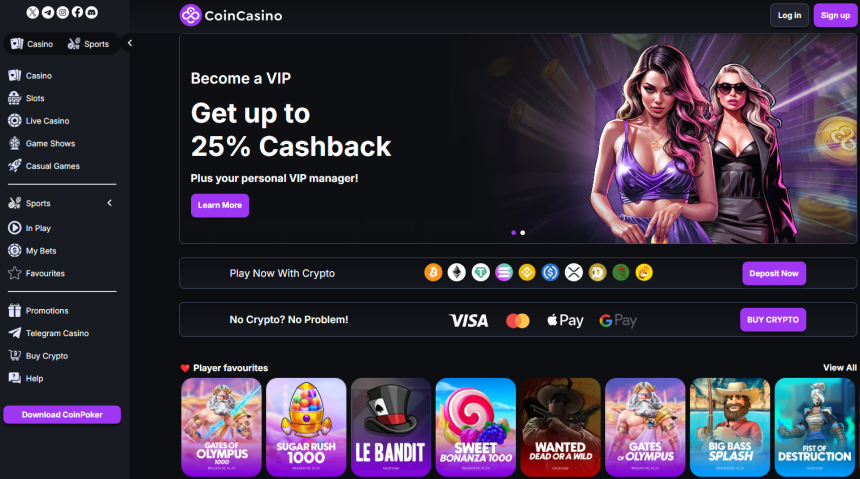Click the Bitcoin coin icon

(x=433, y=272)
